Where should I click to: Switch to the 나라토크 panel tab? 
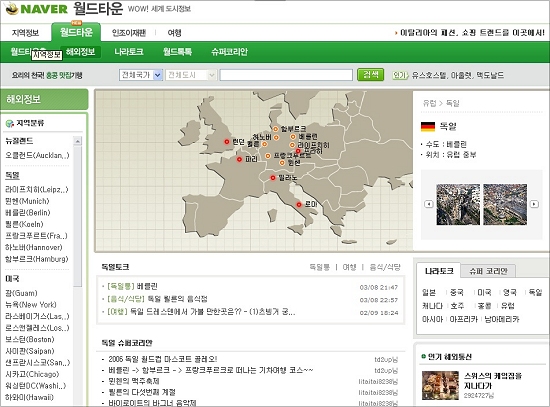(x=439, y=271)
